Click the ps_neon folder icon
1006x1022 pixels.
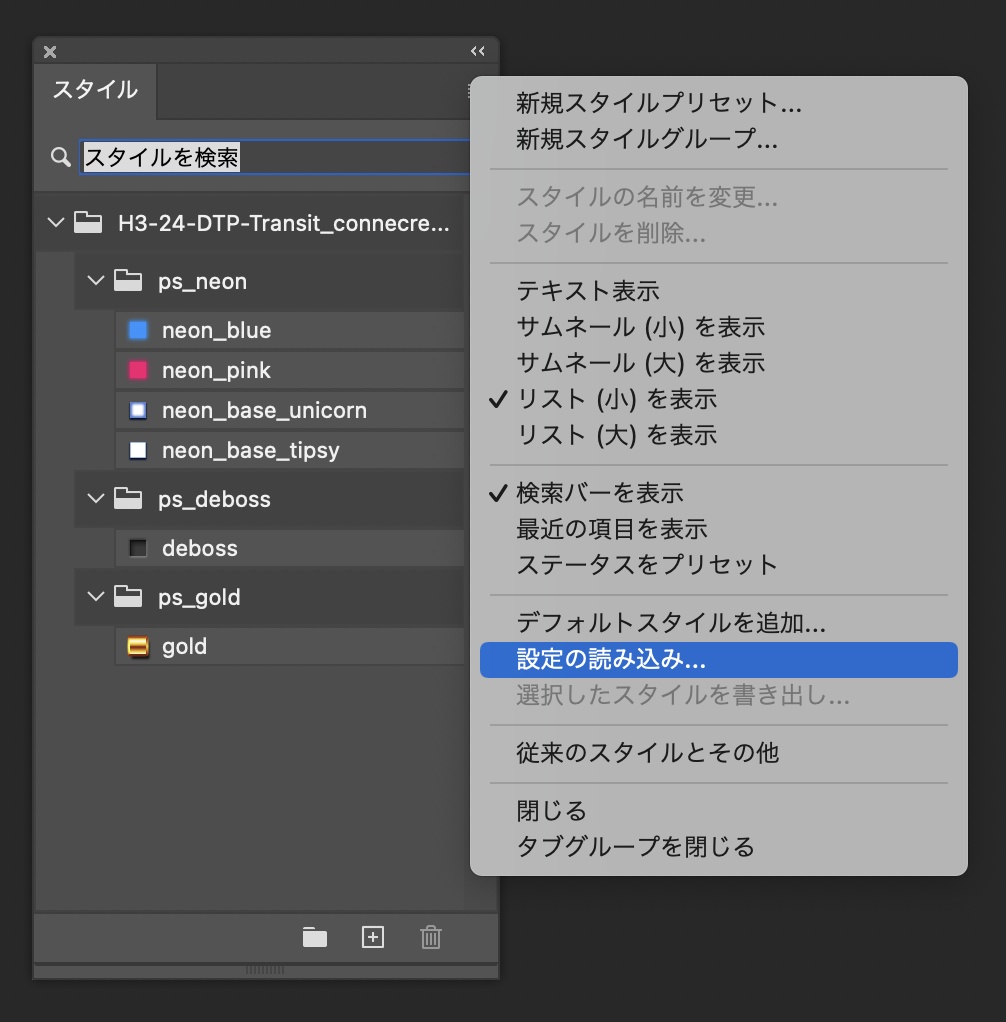pyautogui.click(x=127, y=281)
